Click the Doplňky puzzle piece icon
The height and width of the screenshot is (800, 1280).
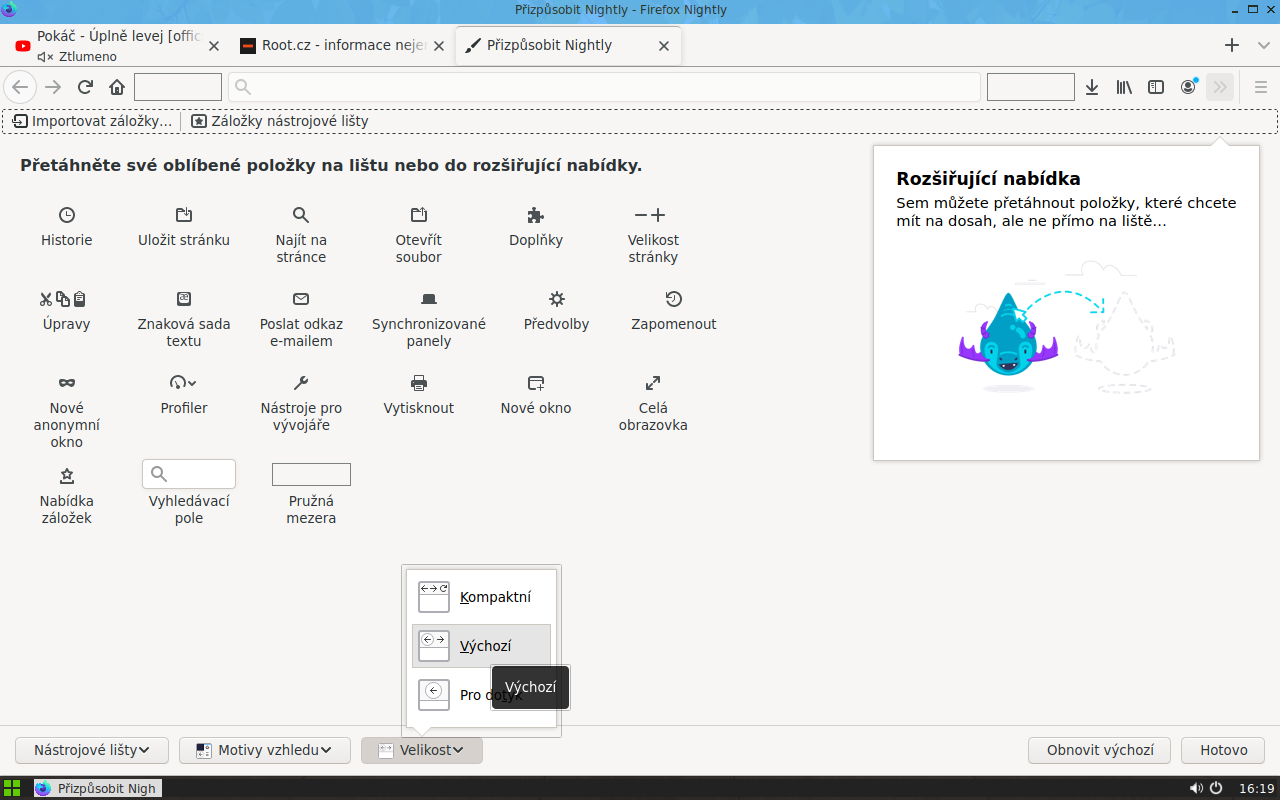536,215
